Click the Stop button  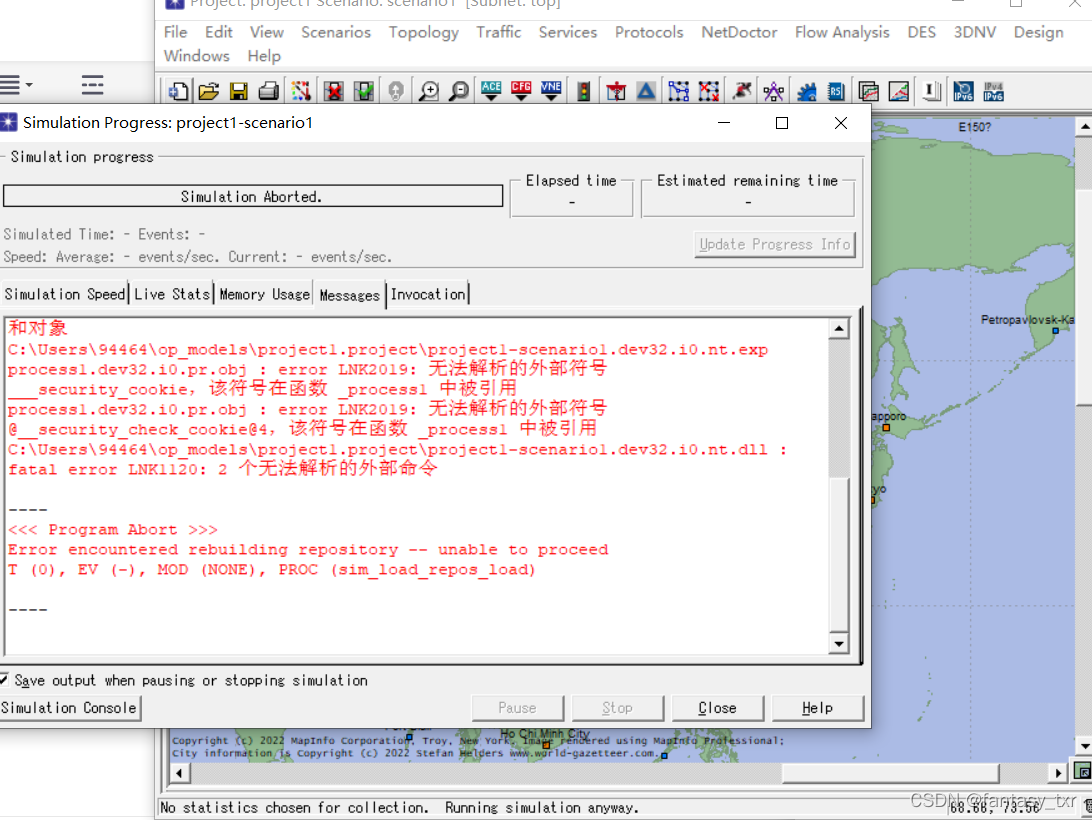tap(618, 708)
